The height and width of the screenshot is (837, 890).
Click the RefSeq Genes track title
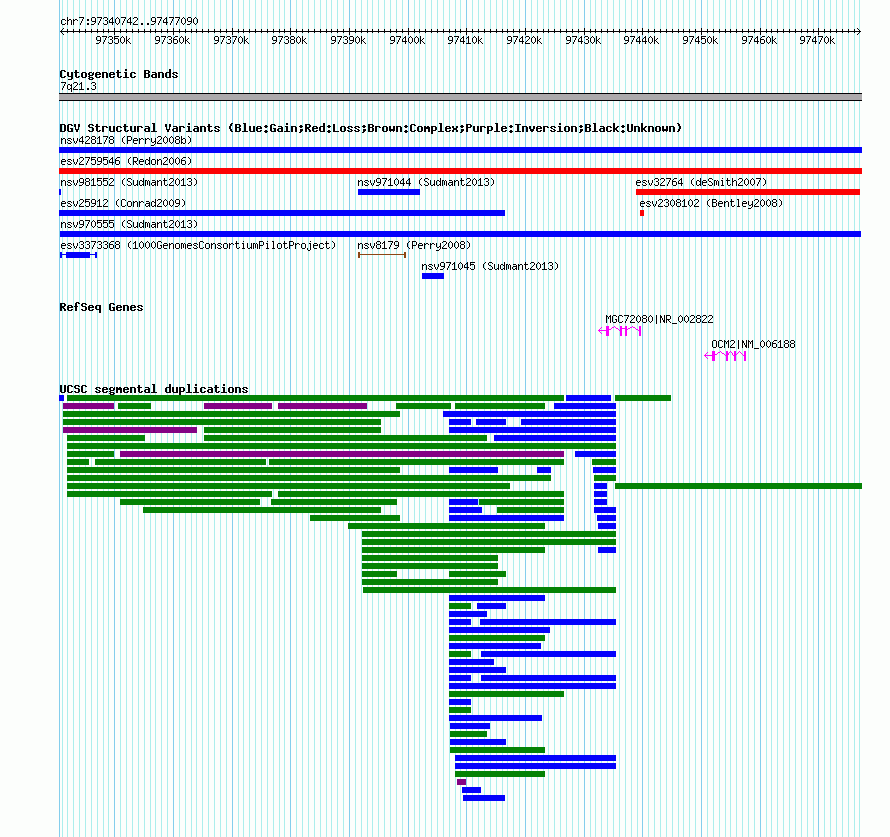click(101, 307)
